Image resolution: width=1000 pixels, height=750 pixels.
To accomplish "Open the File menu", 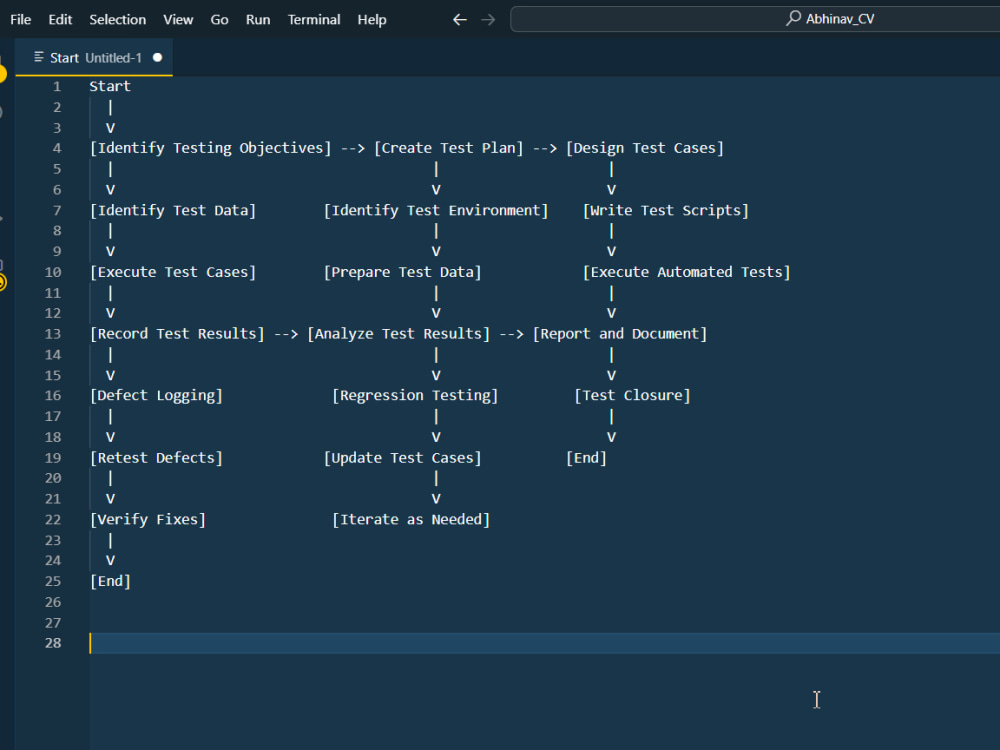I will tap(20, 20).
